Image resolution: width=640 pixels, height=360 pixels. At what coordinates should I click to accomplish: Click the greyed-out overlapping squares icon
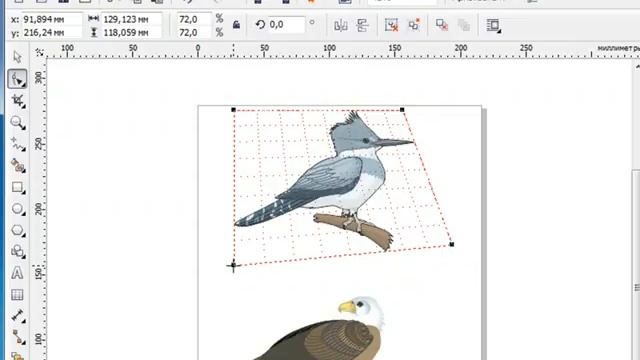464,25
